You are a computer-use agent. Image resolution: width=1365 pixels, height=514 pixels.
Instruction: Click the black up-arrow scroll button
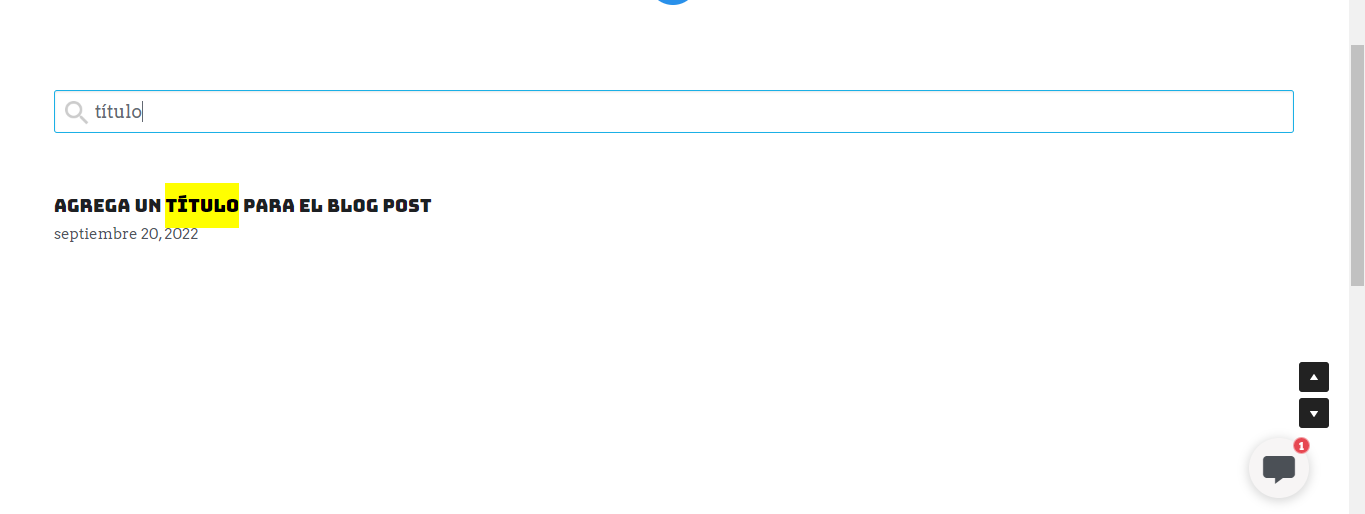[x=1314, y=377]
